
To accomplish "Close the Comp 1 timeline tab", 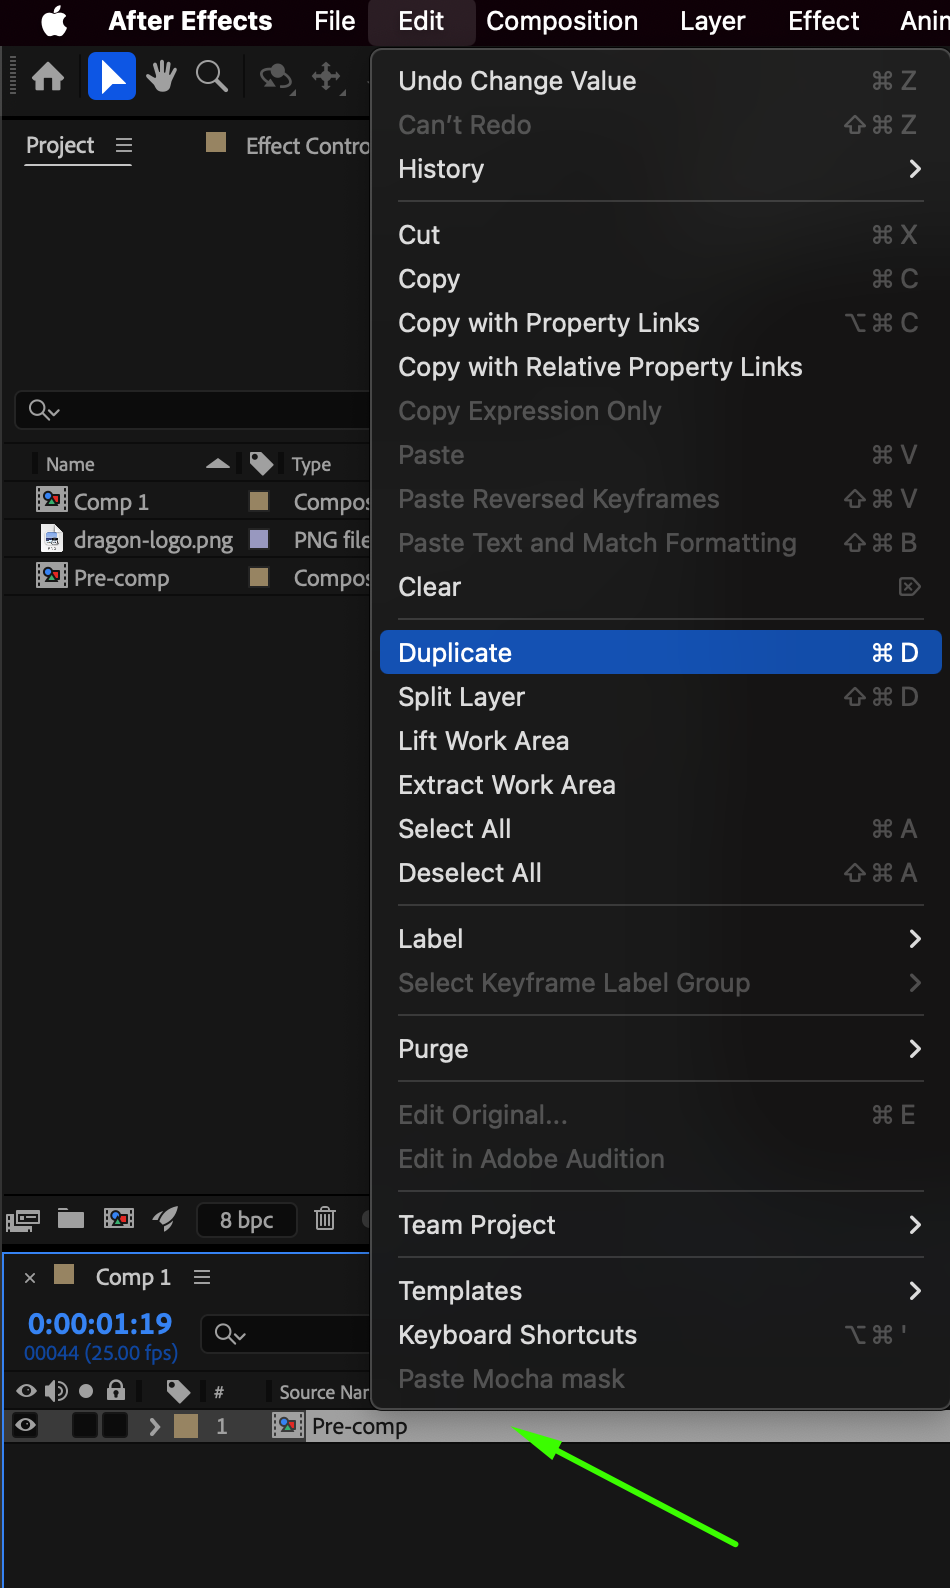I will [x=30, y=1277].
